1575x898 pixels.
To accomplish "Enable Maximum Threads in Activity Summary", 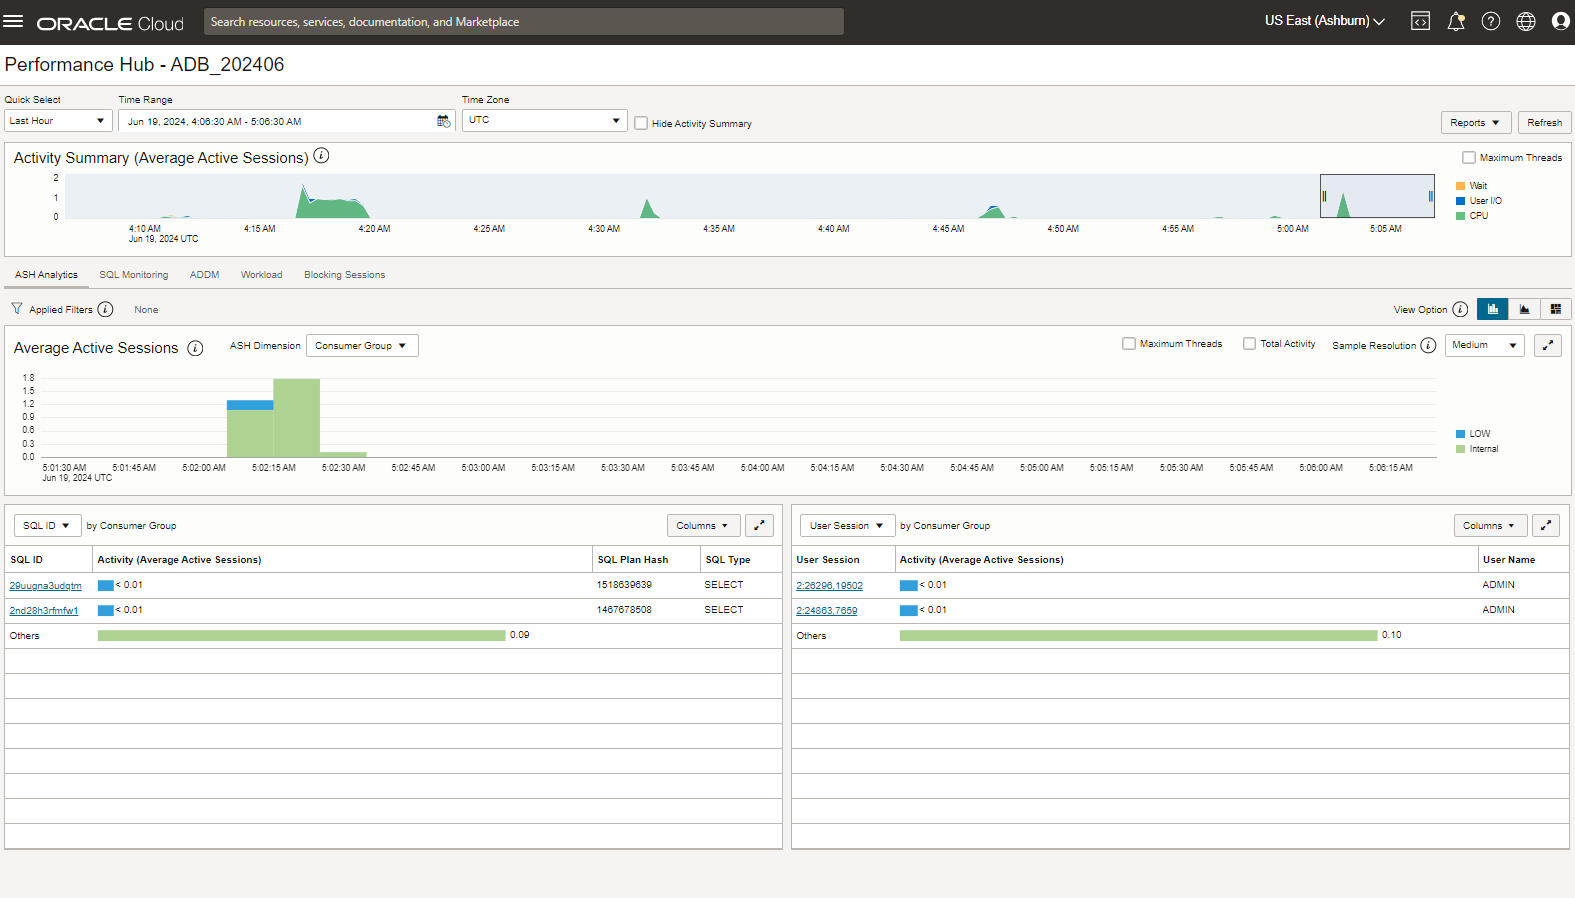I will tap(1469, 157).
